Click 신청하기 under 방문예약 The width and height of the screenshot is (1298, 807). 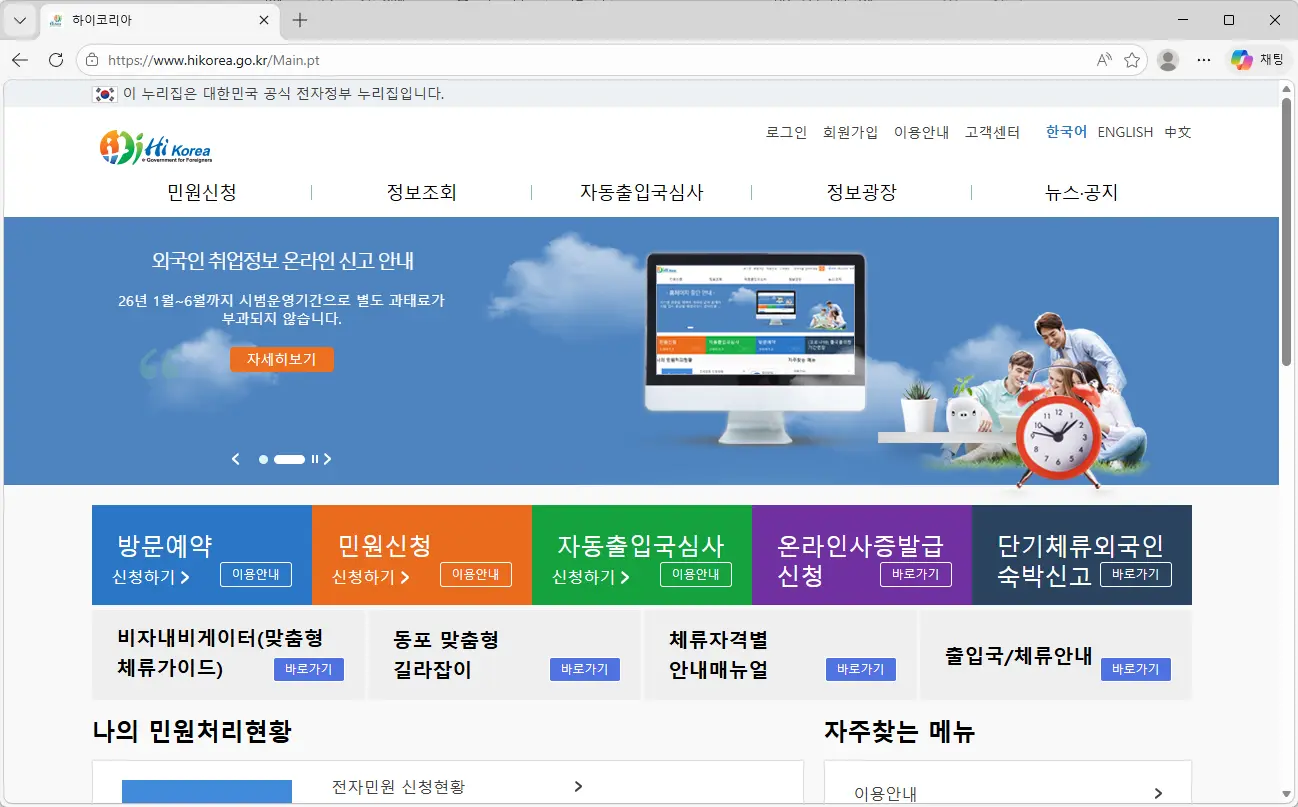point(151,577)
